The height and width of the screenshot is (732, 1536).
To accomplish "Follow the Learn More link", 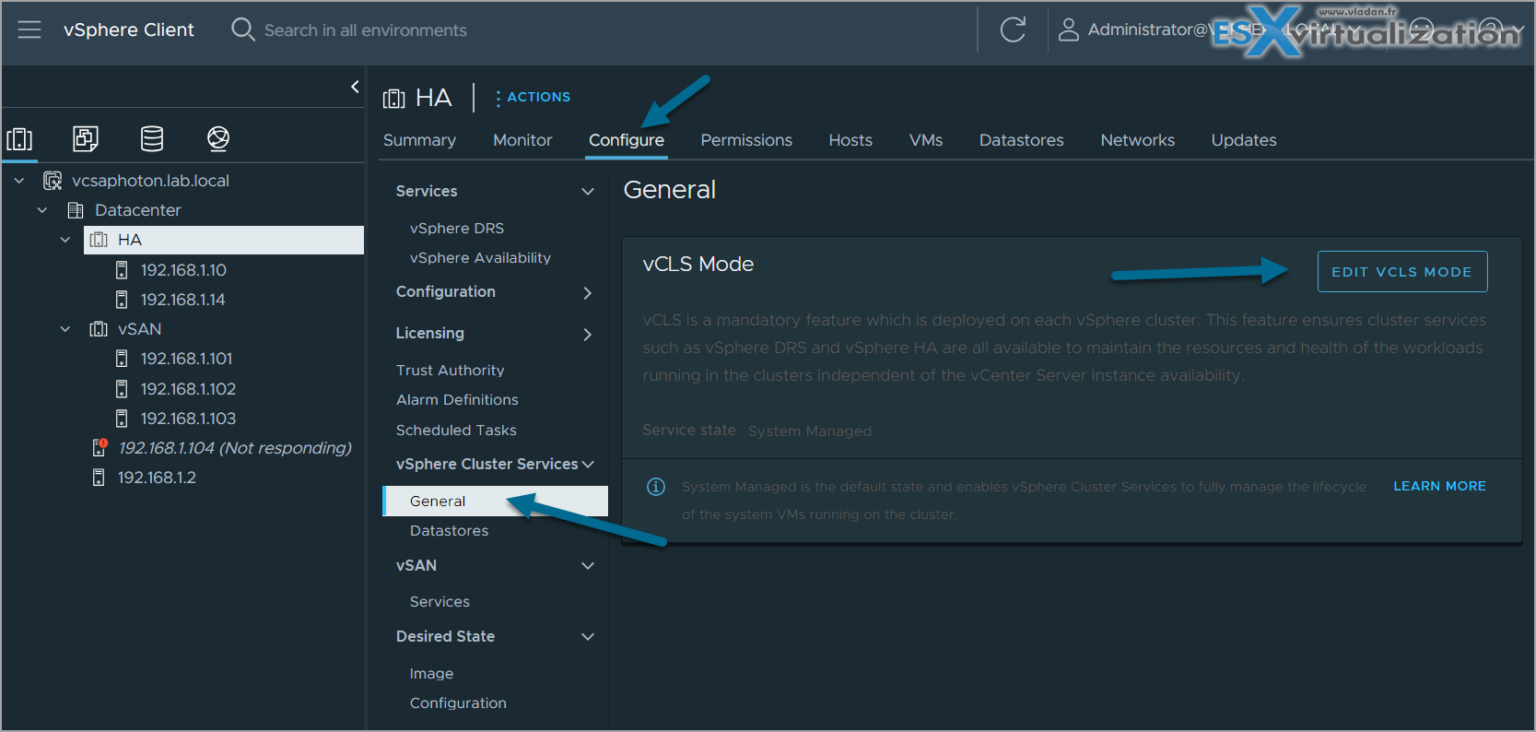I will [x=1439, y=486].
